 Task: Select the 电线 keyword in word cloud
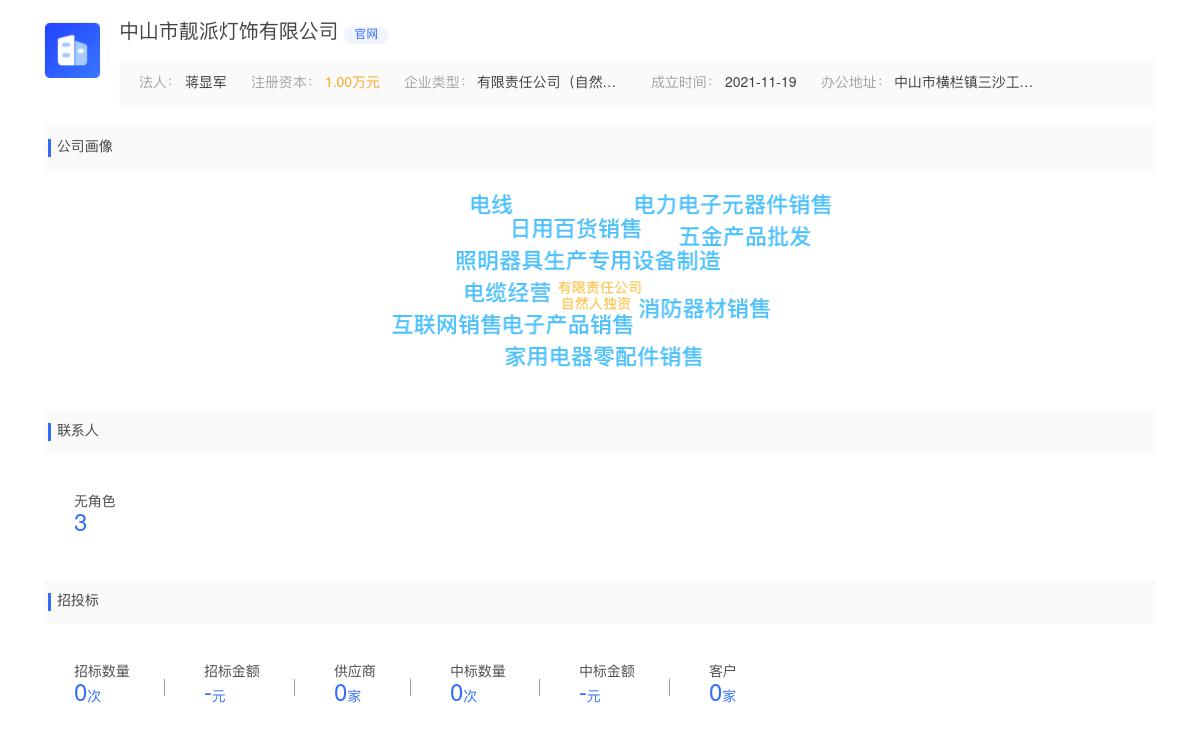coord(491,205)
